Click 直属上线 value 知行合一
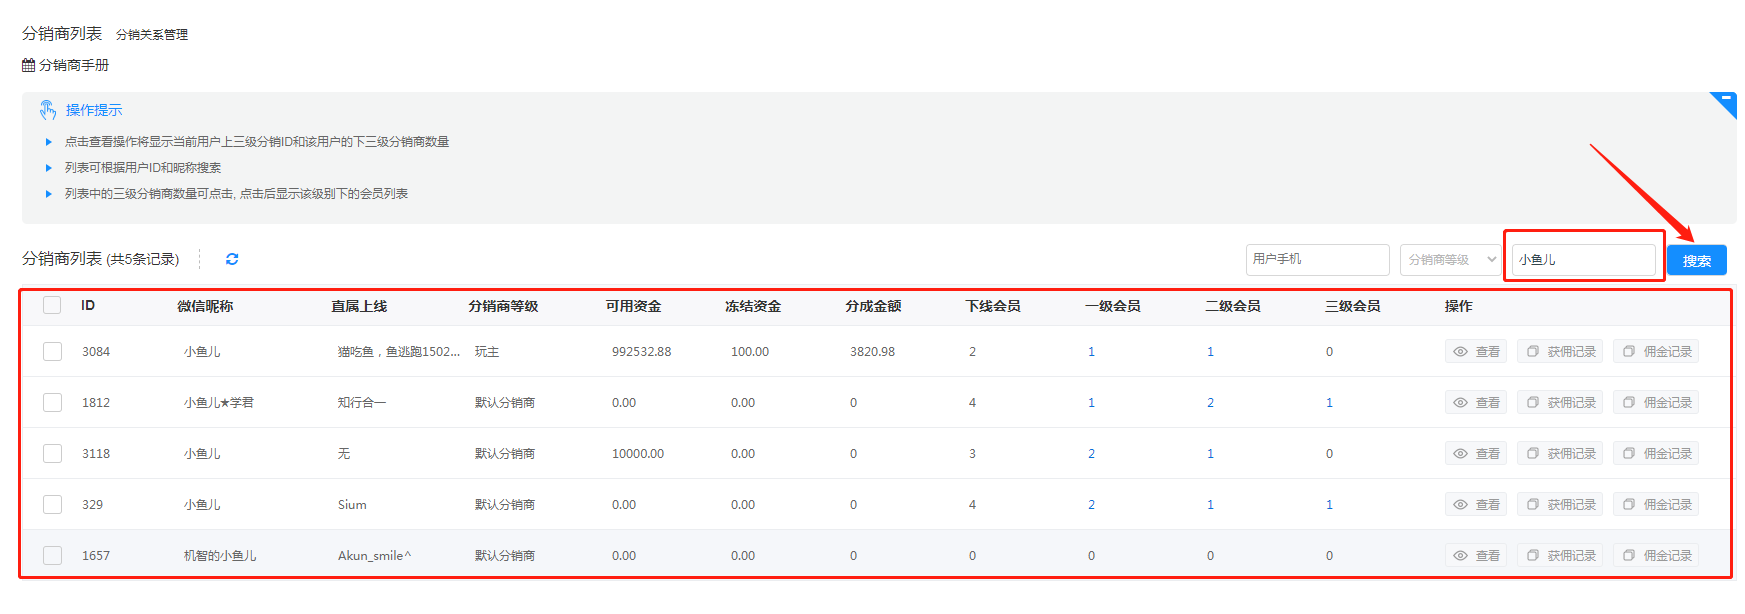This screenshot has width=1745, height=614. pos(362,403)
